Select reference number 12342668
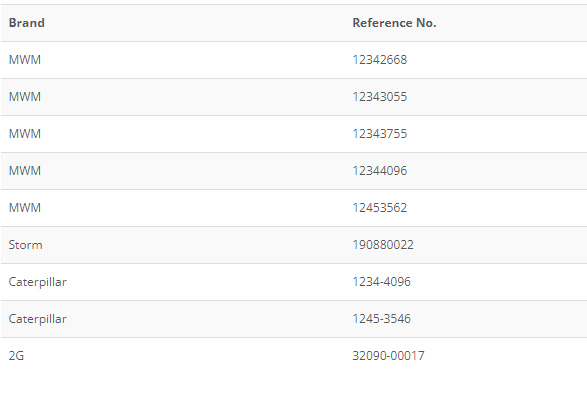The width and height of the screenshot is (587, 393). point(380,60)
